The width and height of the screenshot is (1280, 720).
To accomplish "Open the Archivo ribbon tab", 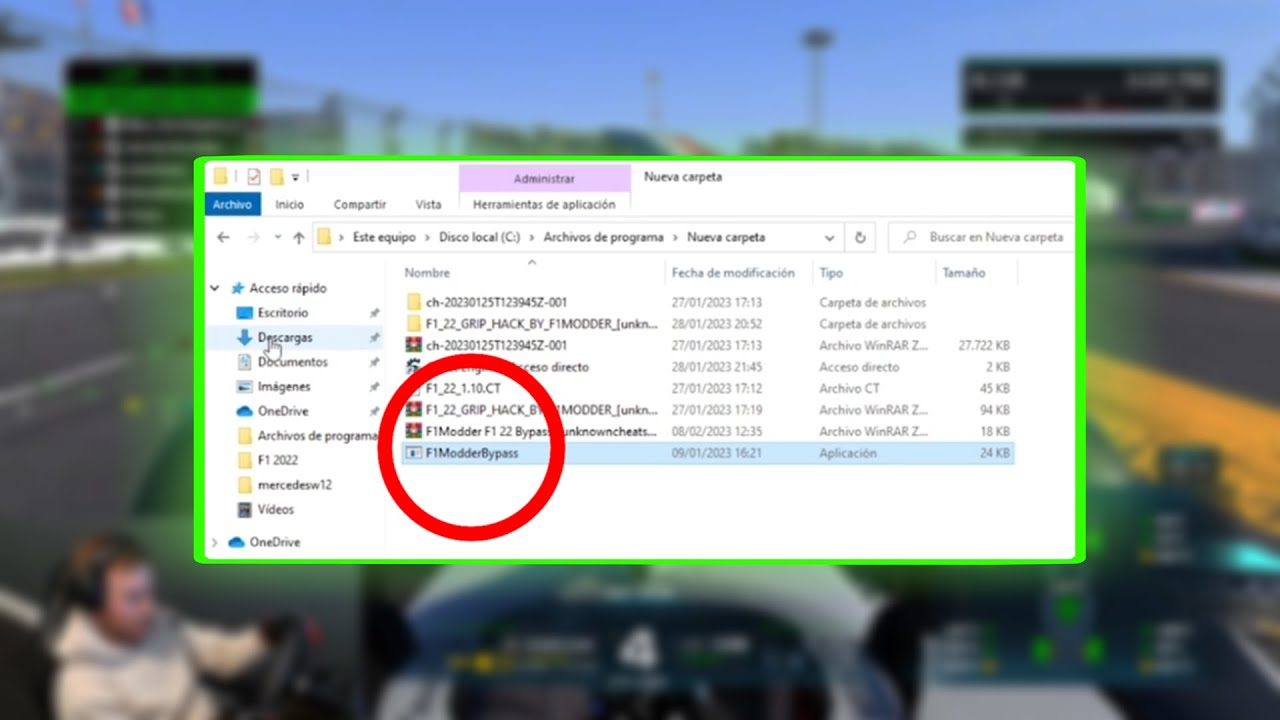I will (x=233, y=204).
